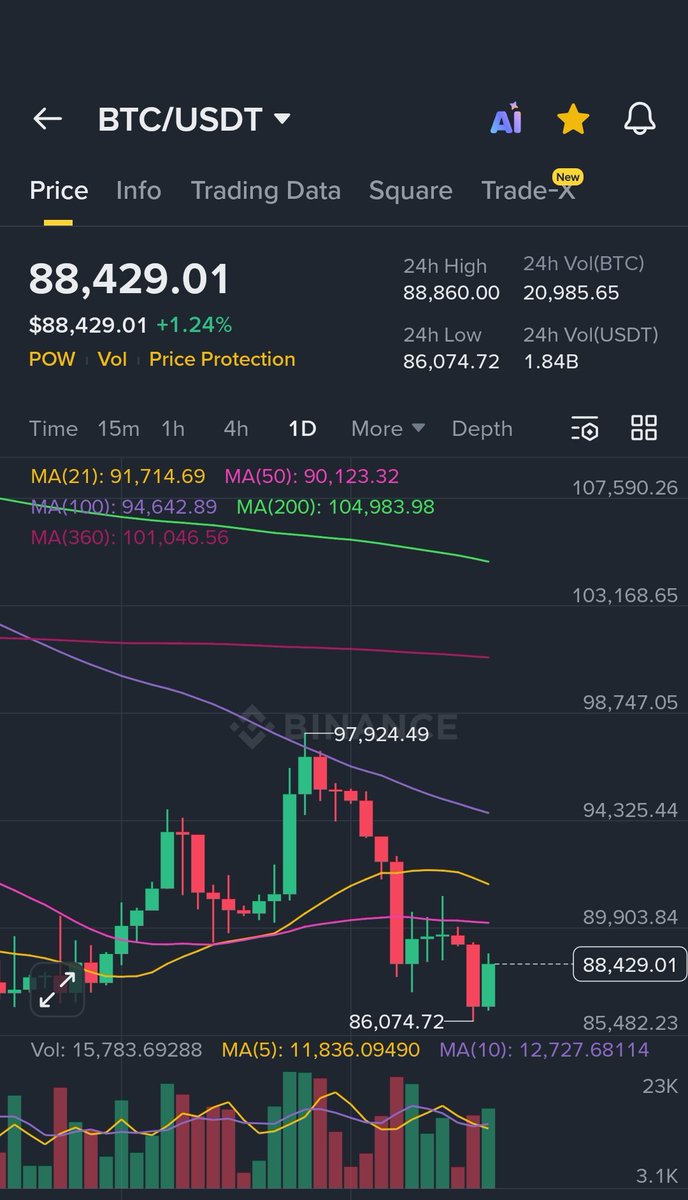Tap the +1.24% change value
The width and height of the screenshot is (688, 1200).
(194, 325)
